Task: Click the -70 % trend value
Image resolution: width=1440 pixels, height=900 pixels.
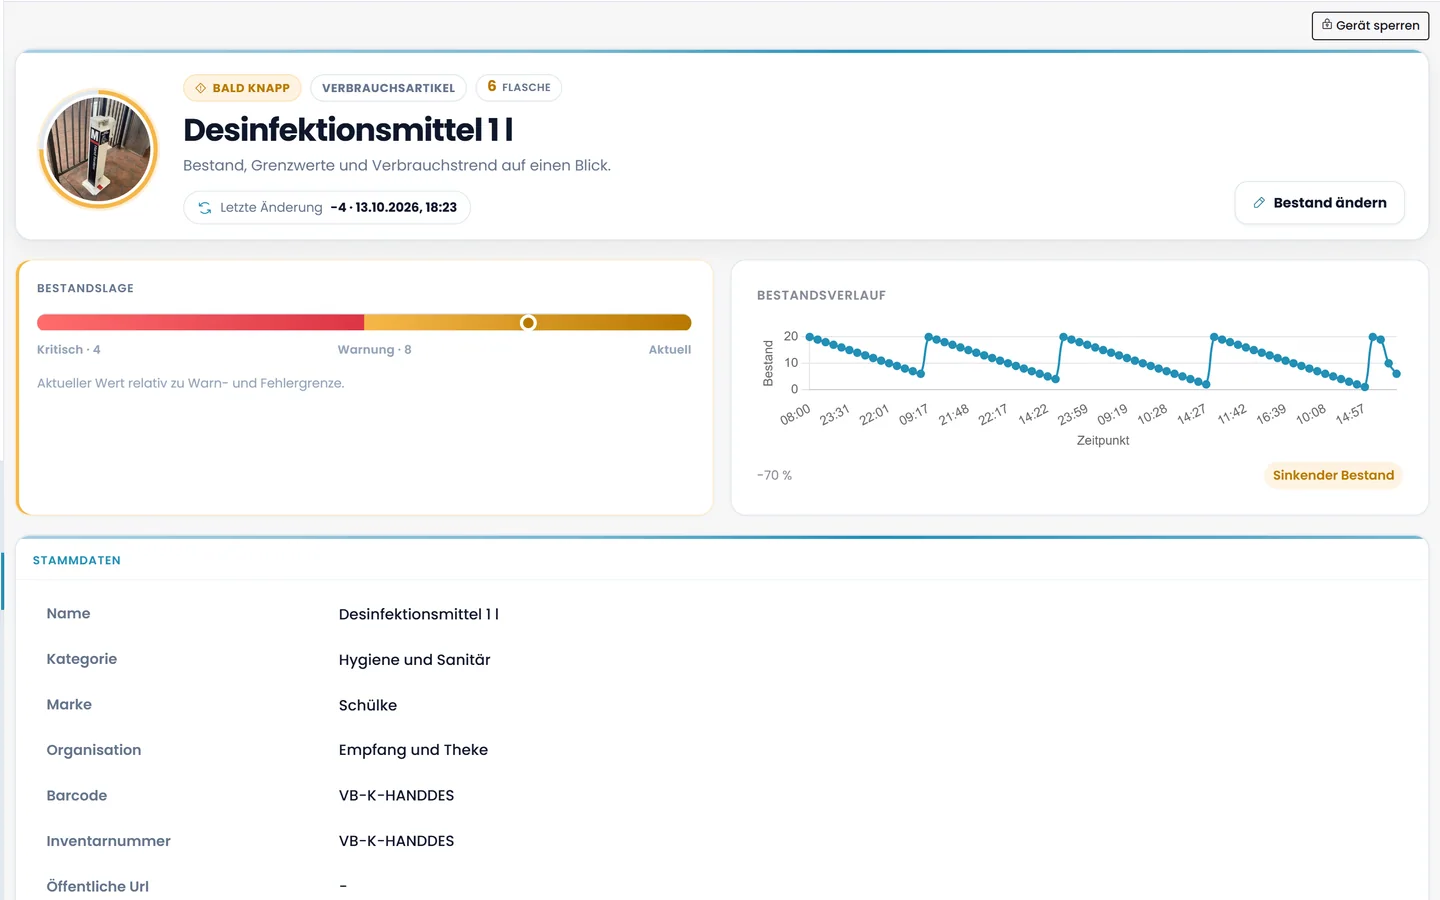Action: coord(775,475)
